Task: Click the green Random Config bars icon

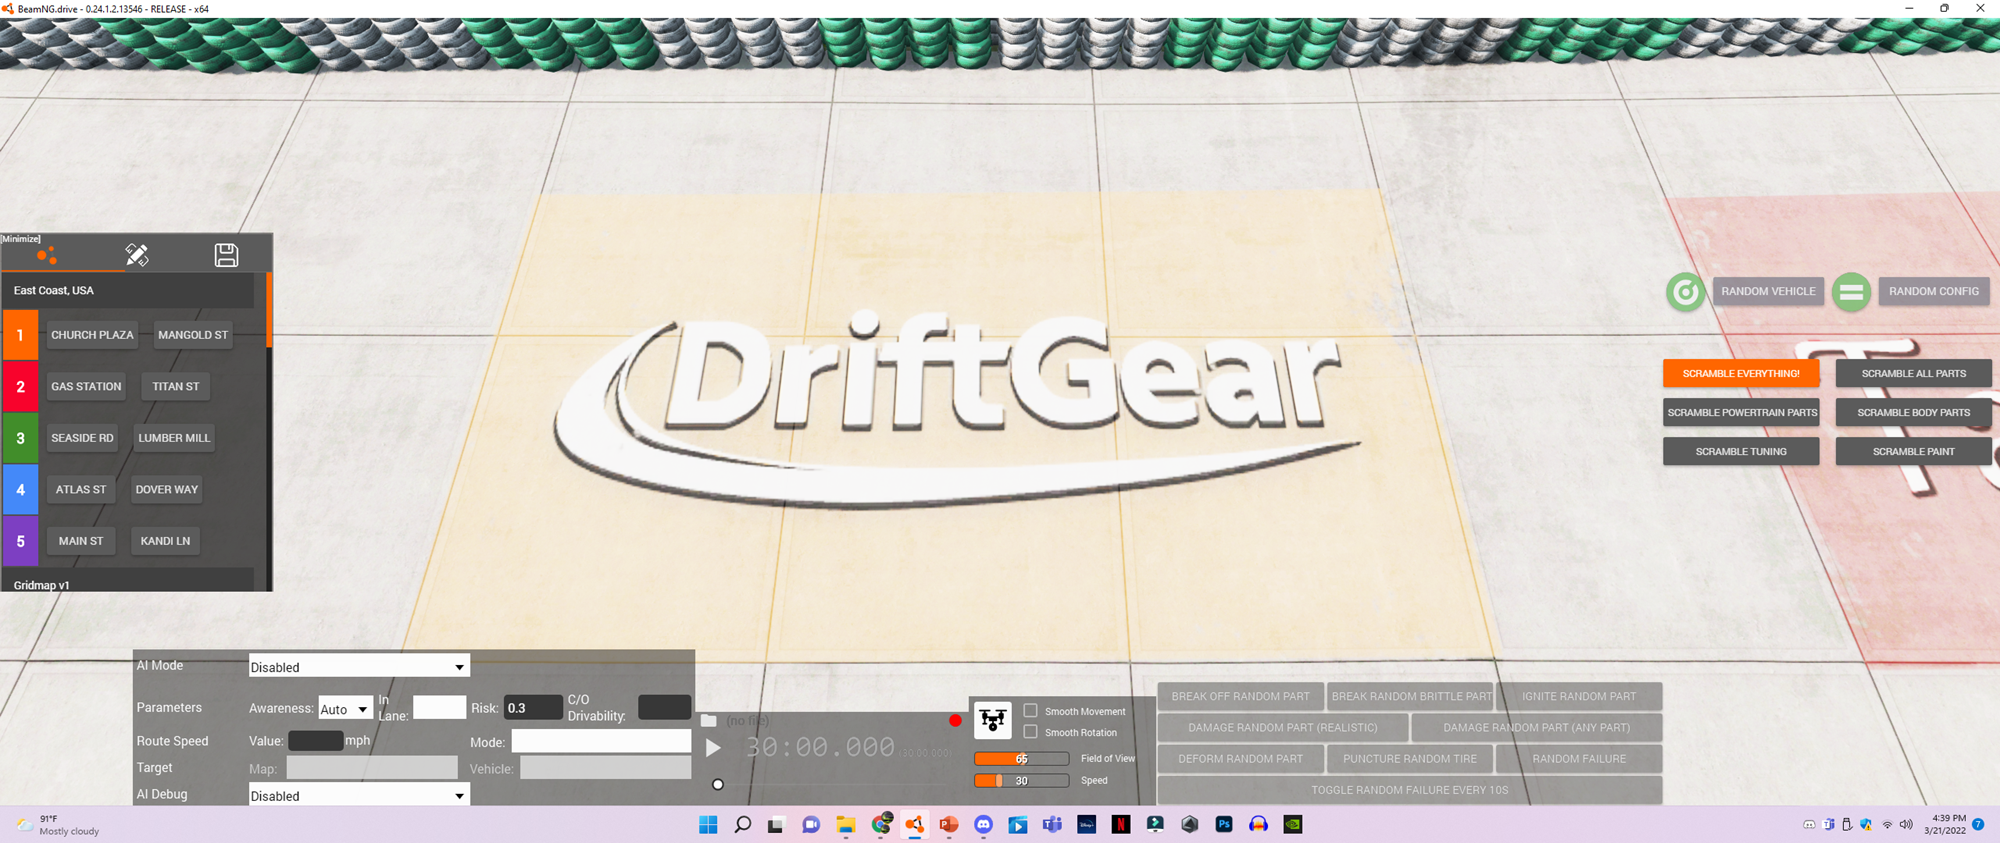Action: point(1851,292)
